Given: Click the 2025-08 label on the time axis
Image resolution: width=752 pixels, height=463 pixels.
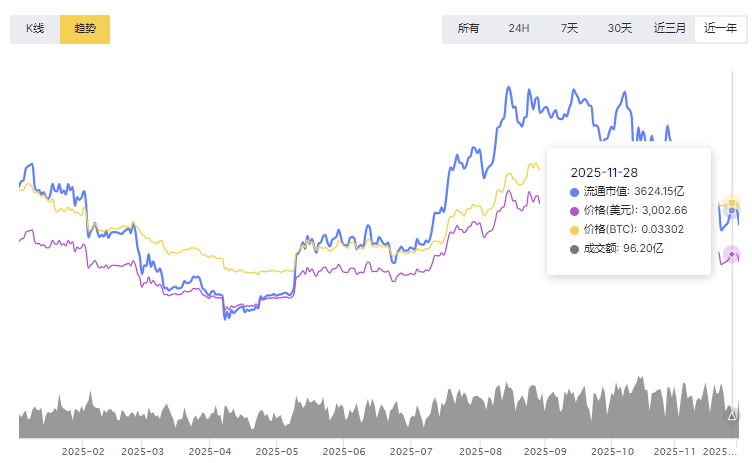Looking at the screenshot, I should click(x=478, y=452).
